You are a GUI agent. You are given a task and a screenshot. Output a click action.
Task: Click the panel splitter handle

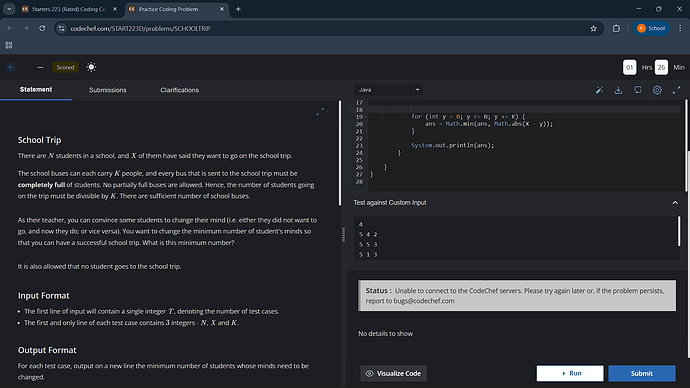[344, 234]
